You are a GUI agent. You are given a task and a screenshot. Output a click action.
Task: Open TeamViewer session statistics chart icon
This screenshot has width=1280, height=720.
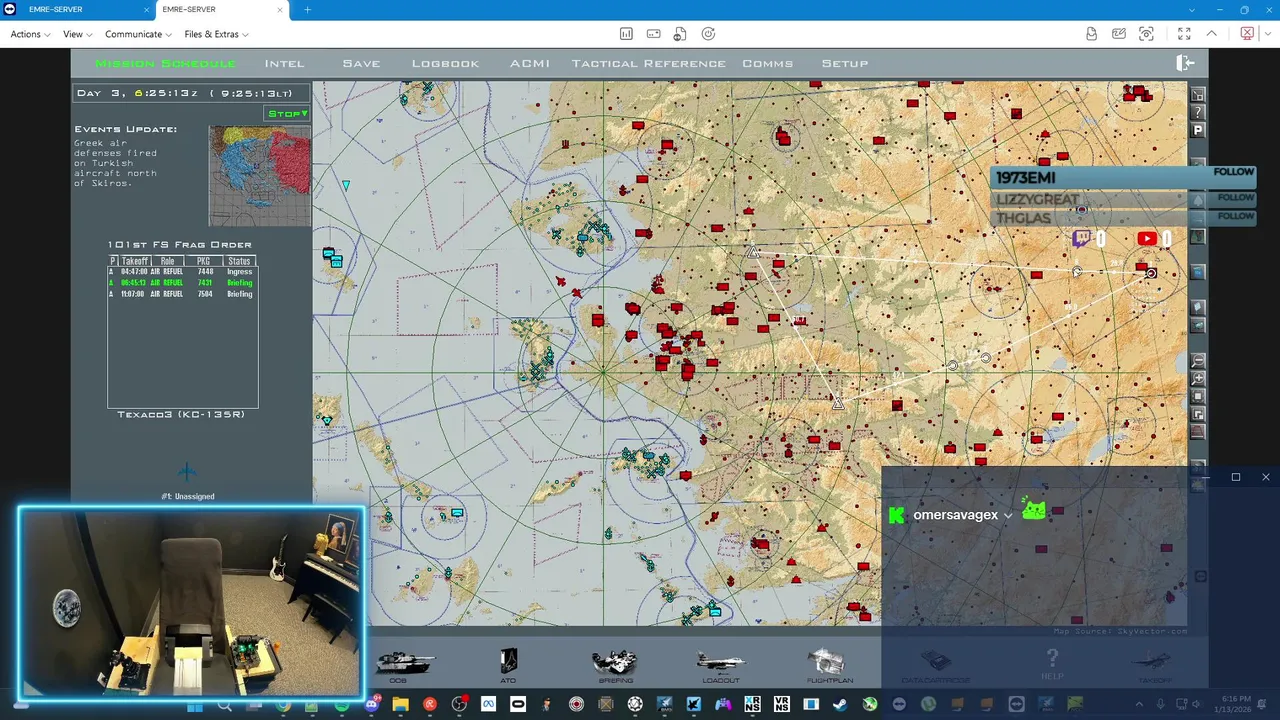[626, 34]
